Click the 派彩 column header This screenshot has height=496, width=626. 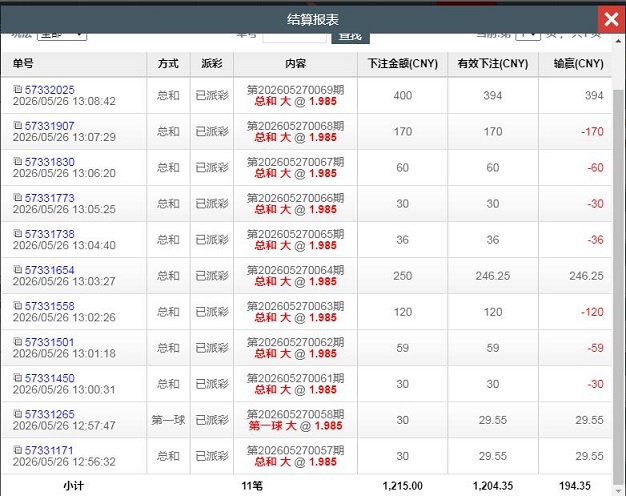(x=212, y=63)
